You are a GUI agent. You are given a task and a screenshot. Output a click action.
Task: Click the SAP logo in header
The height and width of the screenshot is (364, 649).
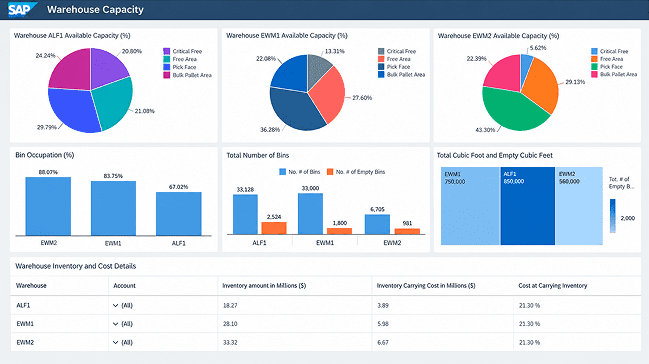pos(22,9)
